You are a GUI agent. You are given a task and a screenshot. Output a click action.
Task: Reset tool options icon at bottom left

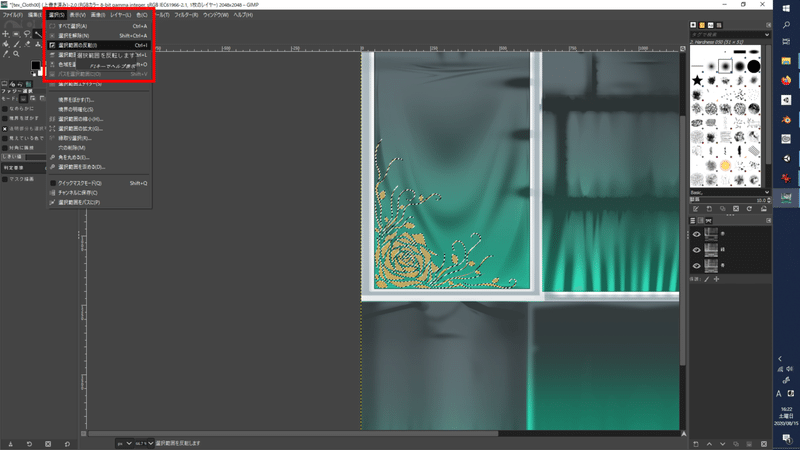click(x=67, y=444)
